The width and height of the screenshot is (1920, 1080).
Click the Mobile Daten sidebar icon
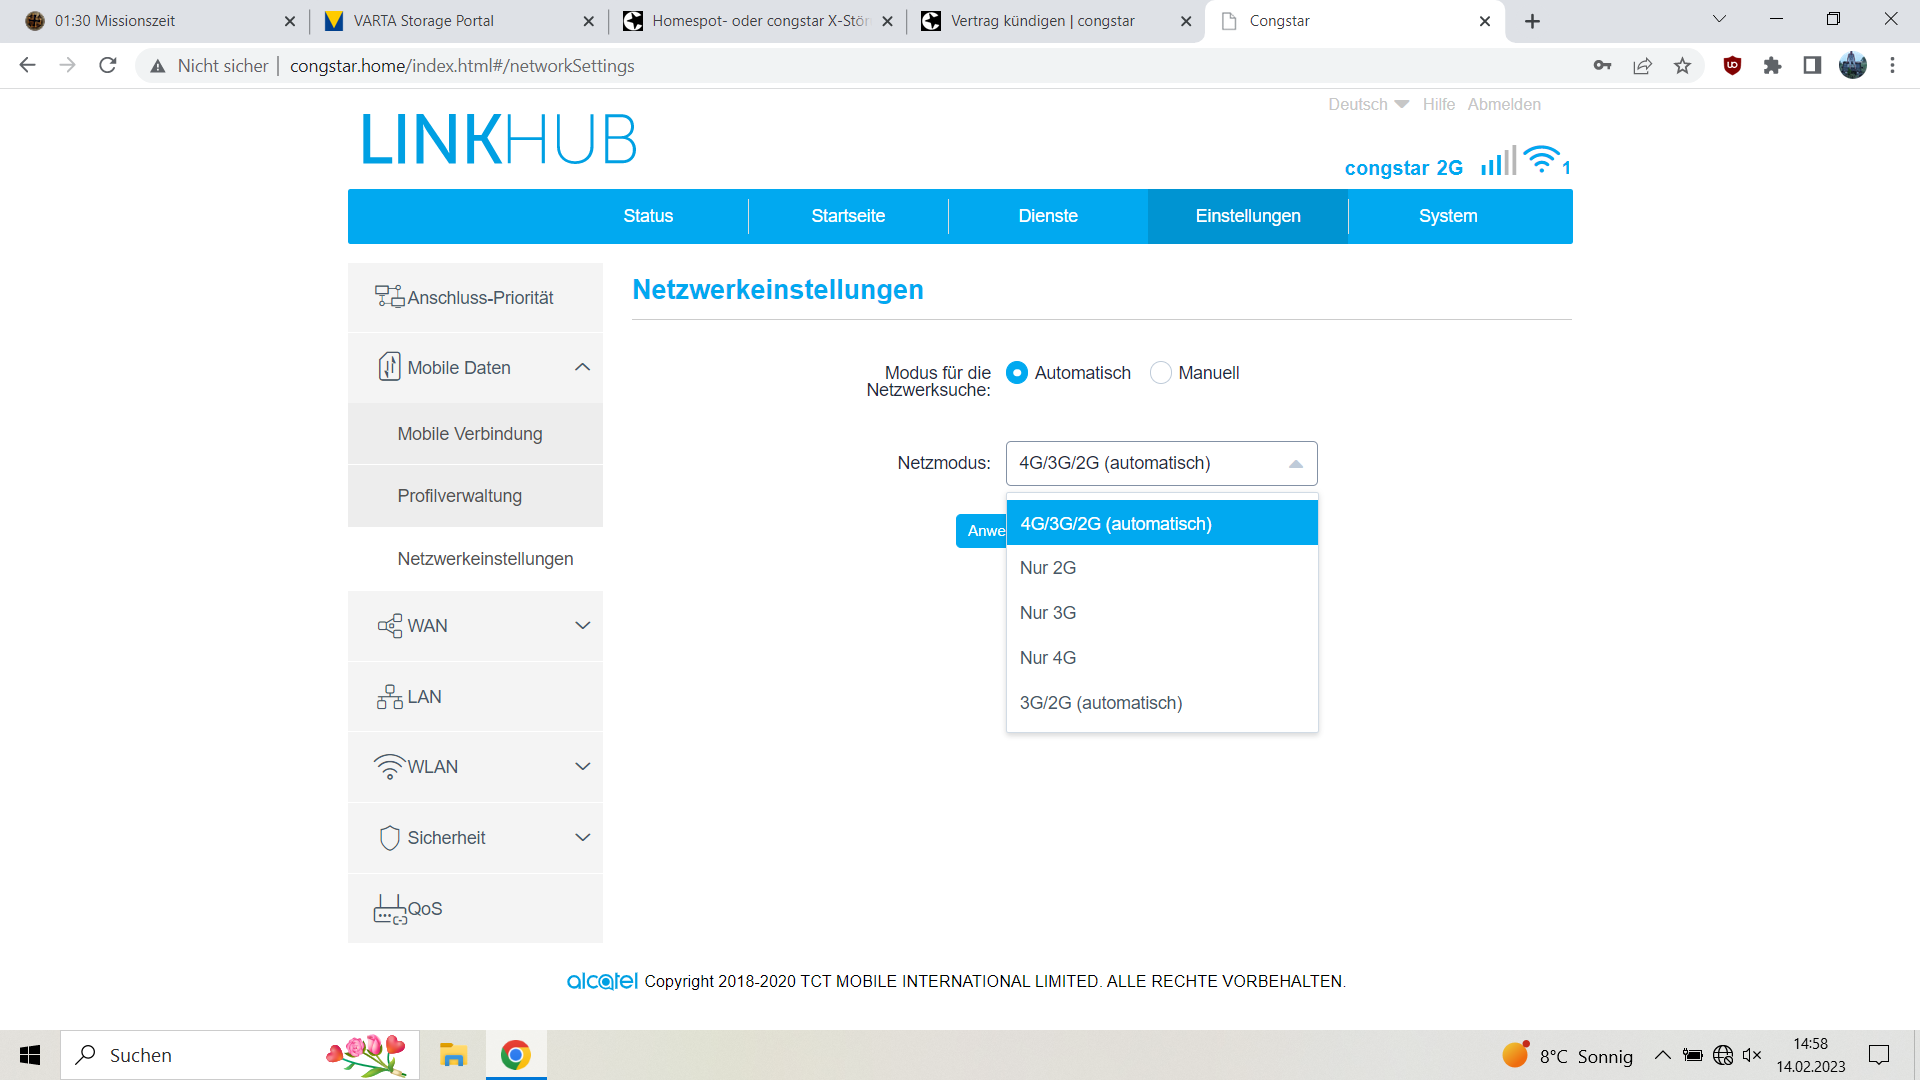(x=389, y=367)
